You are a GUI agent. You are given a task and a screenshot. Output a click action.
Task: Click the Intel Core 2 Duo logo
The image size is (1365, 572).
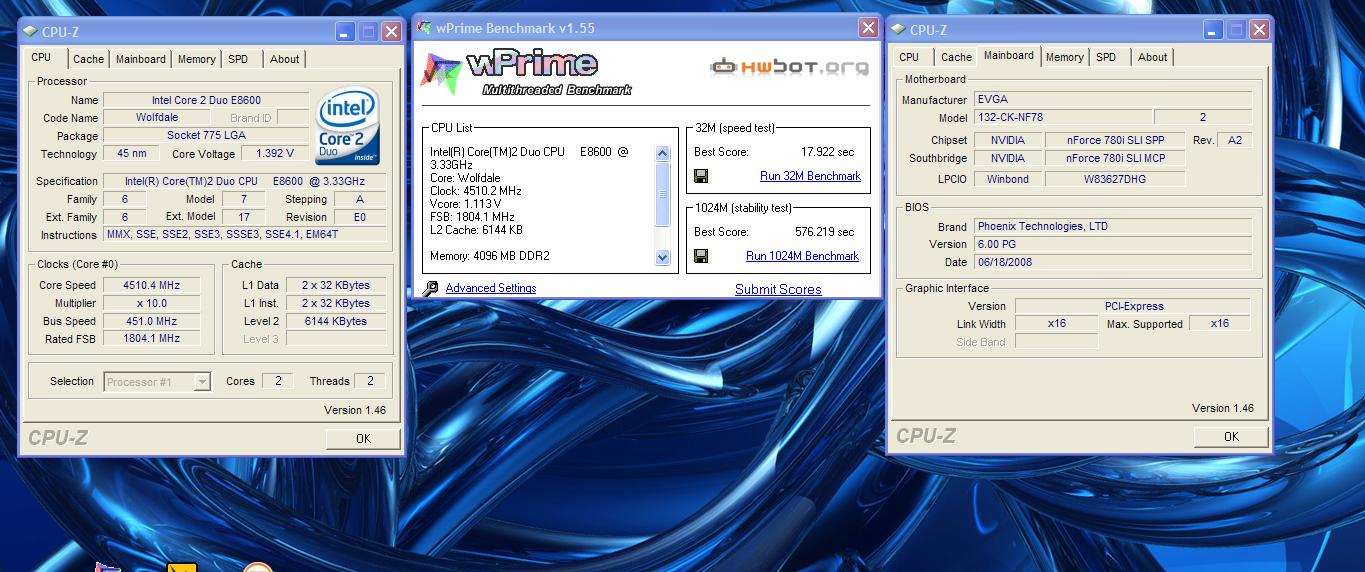(x=347, y=128)
